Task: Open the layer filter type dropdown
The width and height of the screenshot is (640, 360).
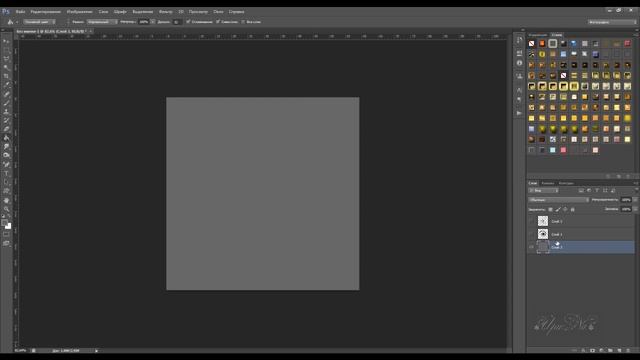Action: pos(543,191)
